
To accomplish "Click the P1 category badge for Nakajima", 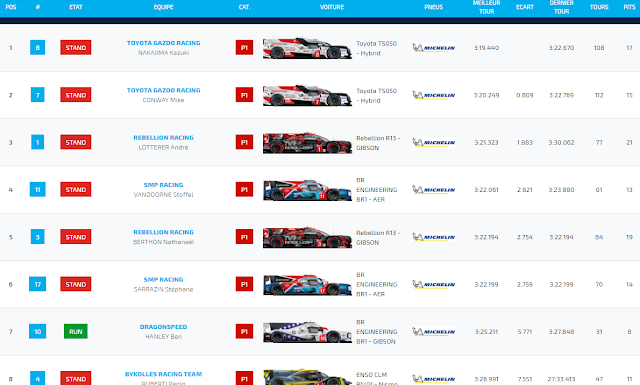I will (x=244, y=47).
